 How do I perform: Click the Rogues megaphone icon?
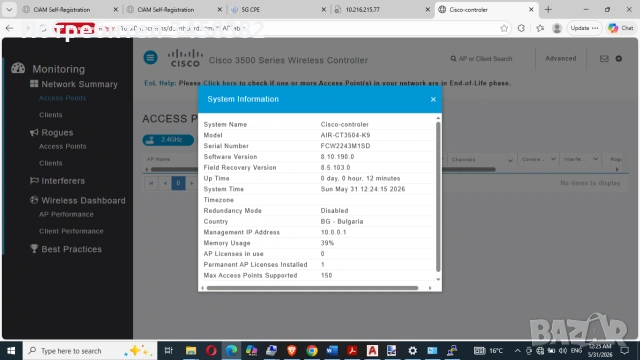click(34, 132)
